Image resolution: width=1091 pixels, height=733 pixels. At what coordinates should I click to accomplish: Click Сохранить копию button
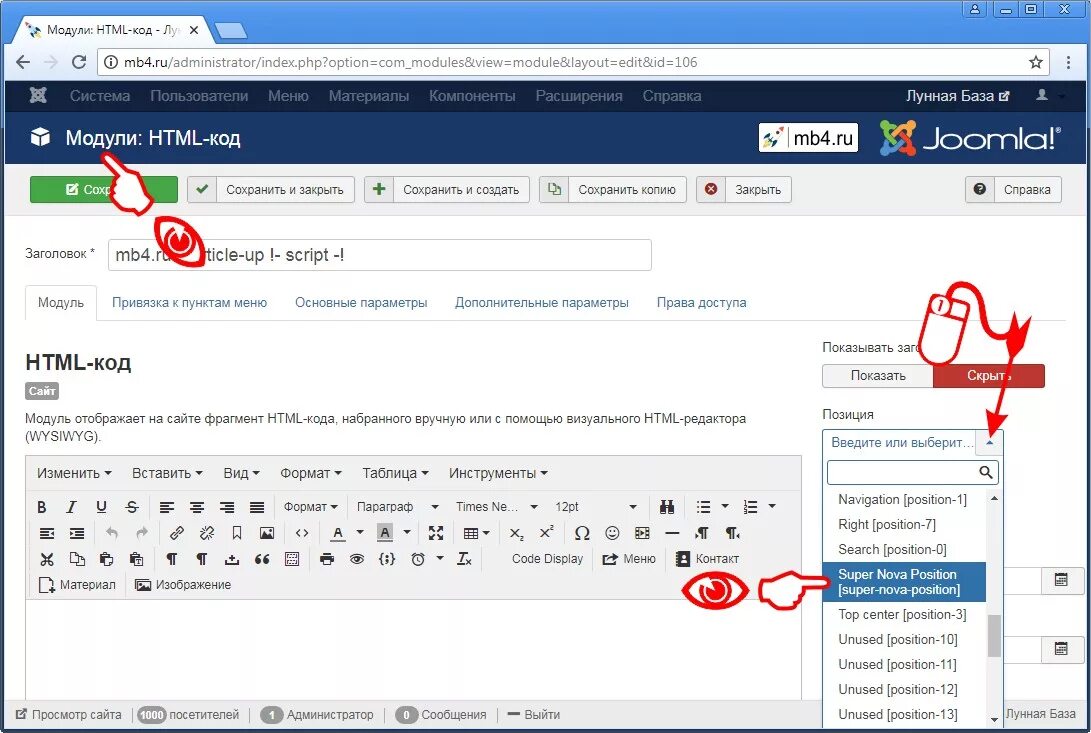point(613,189)
